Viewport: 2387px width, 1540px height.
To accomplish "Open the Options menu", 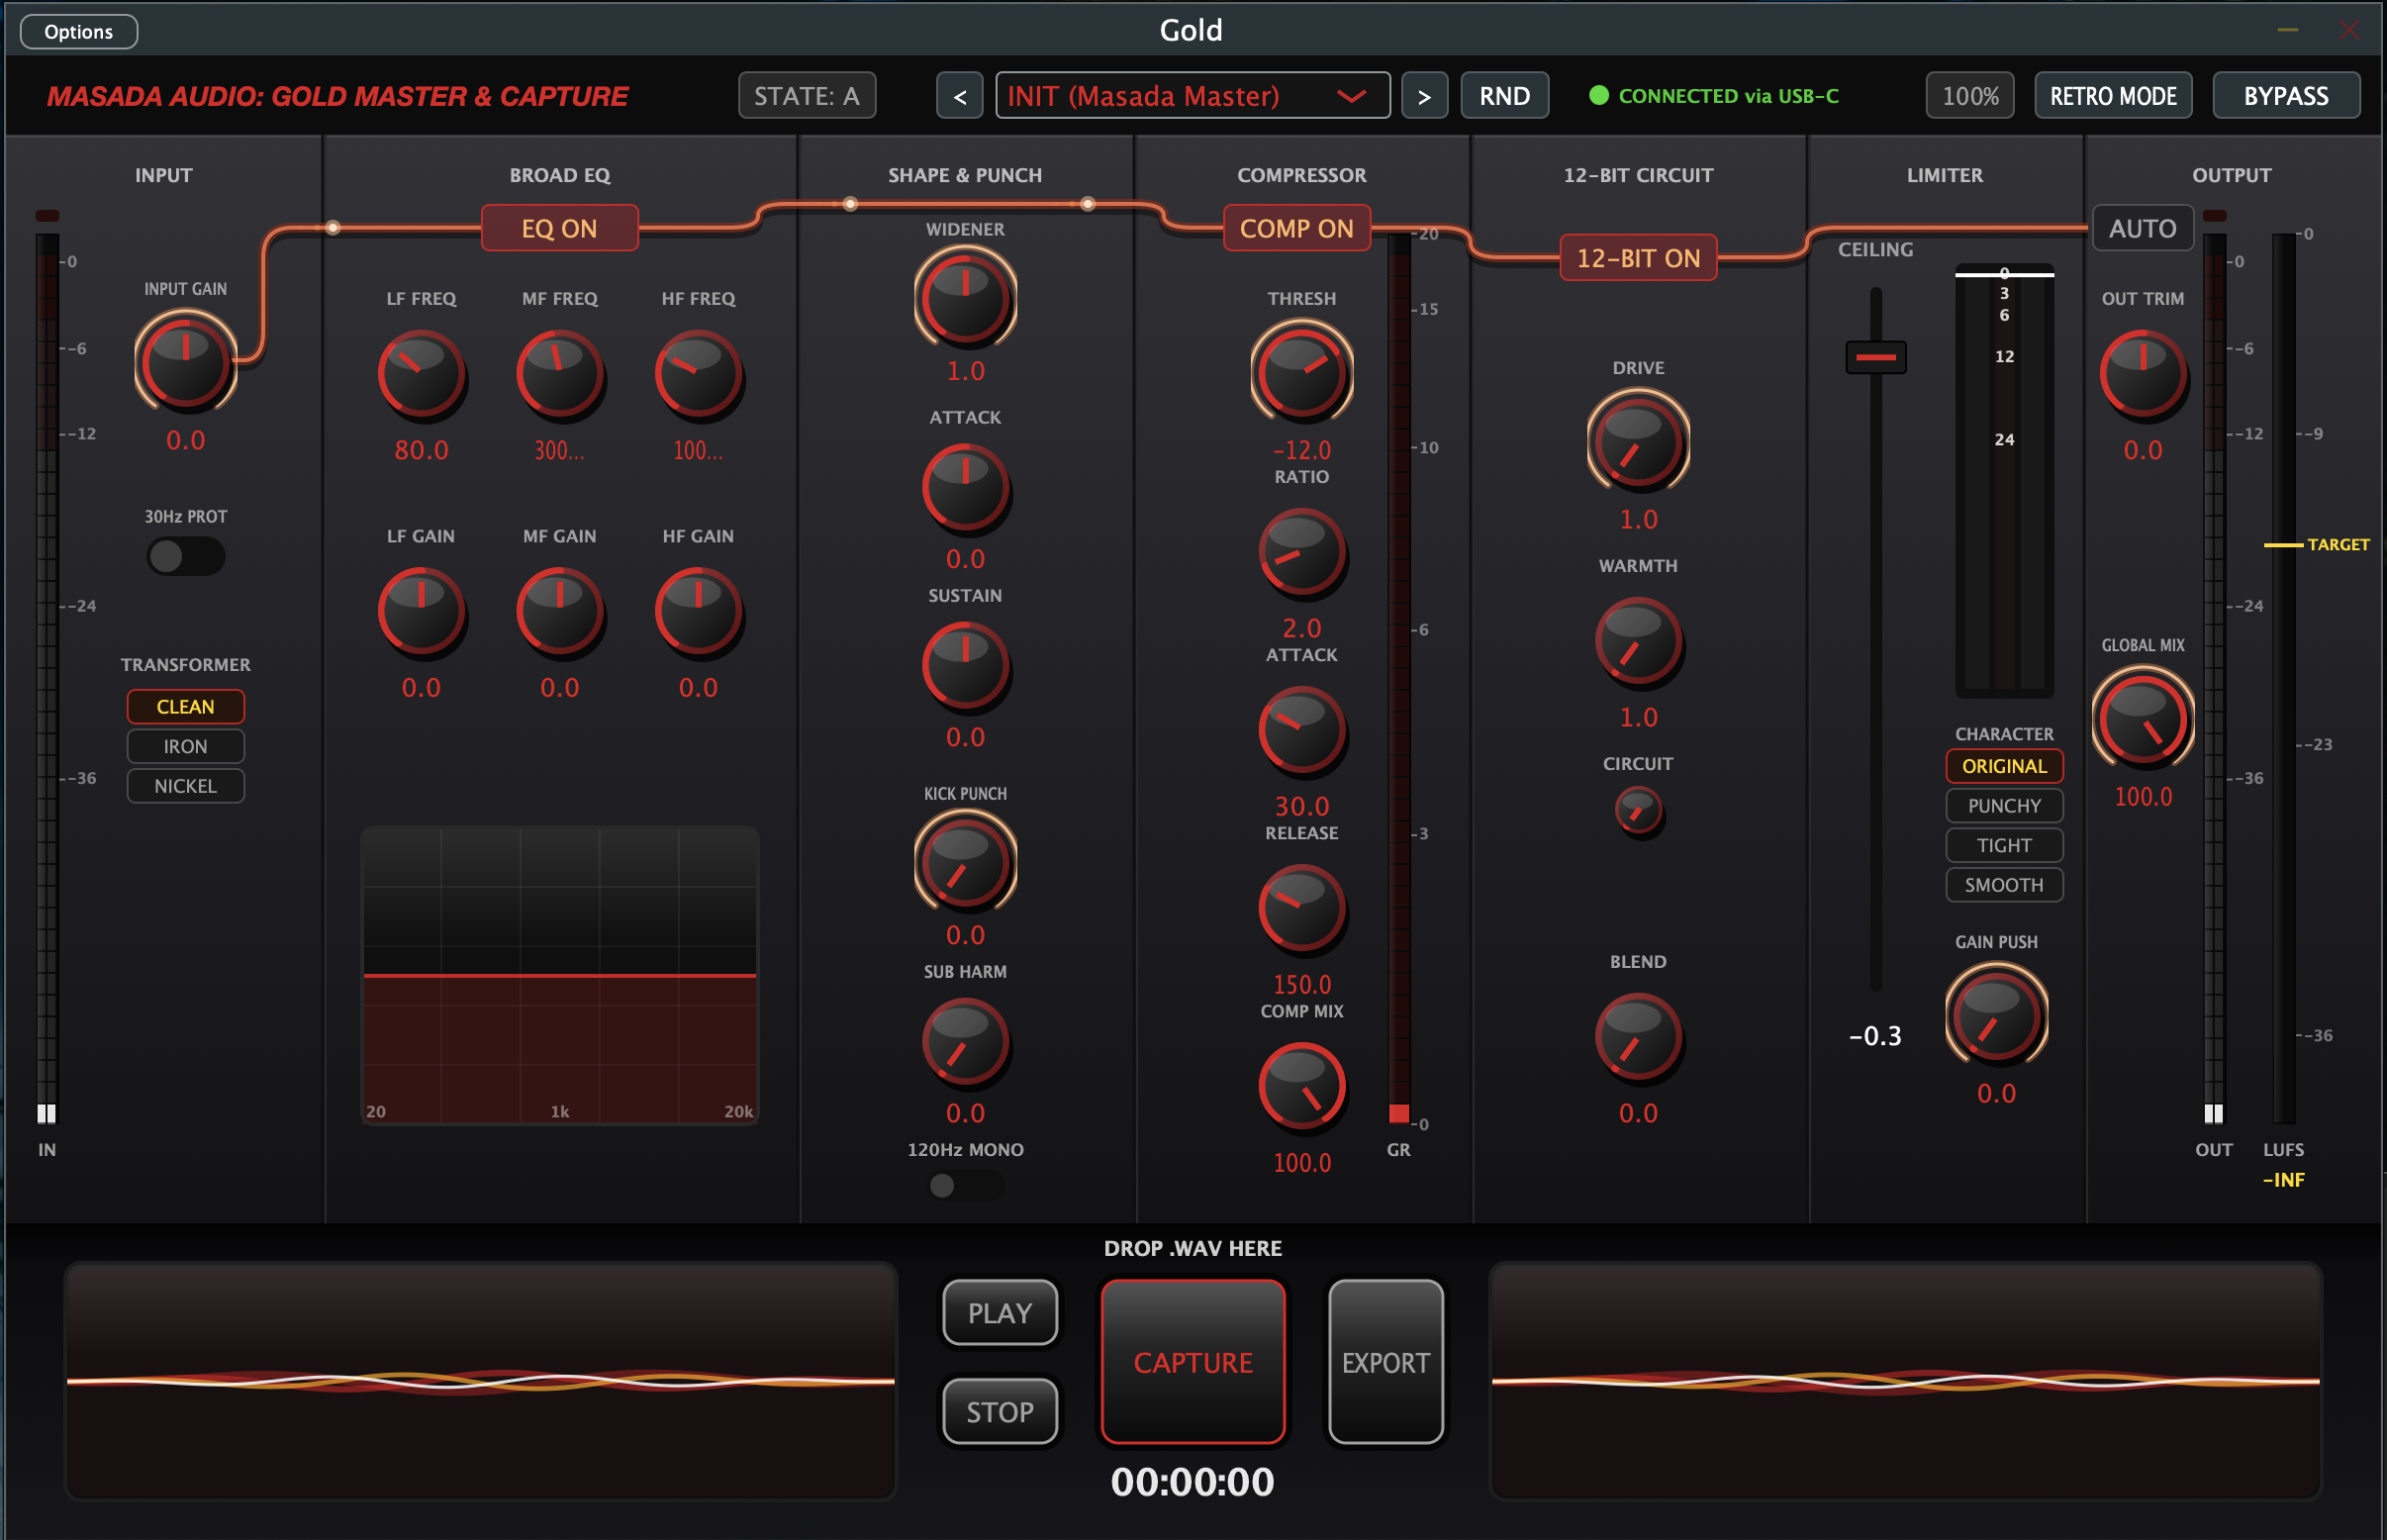I will (78, 31).
